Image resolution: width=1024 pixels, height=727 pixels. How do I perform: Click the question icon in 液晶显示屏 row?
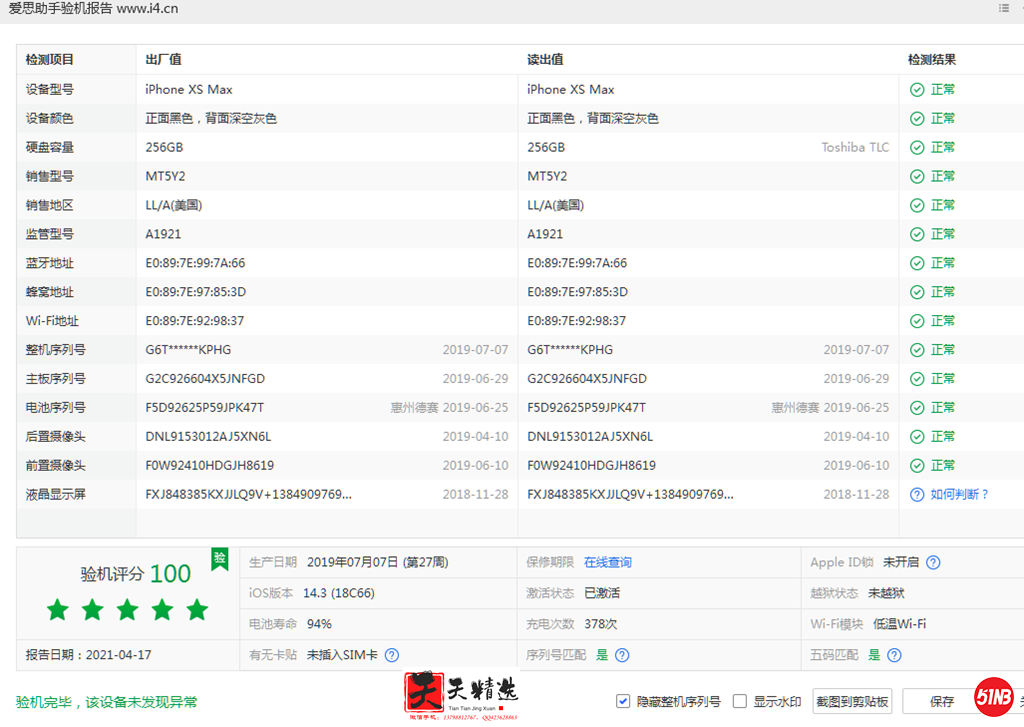[917, 494]
